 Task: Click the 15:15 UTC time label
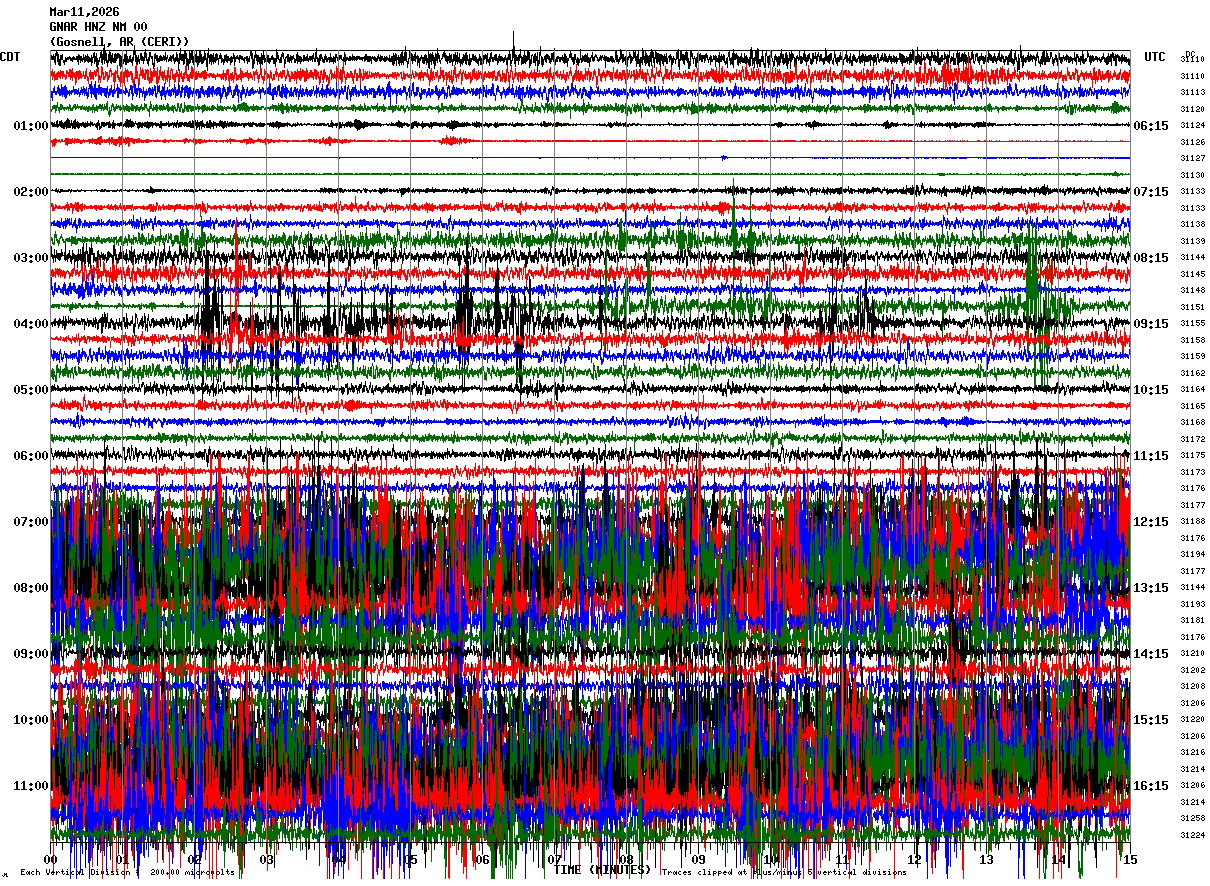[1151, 720]
